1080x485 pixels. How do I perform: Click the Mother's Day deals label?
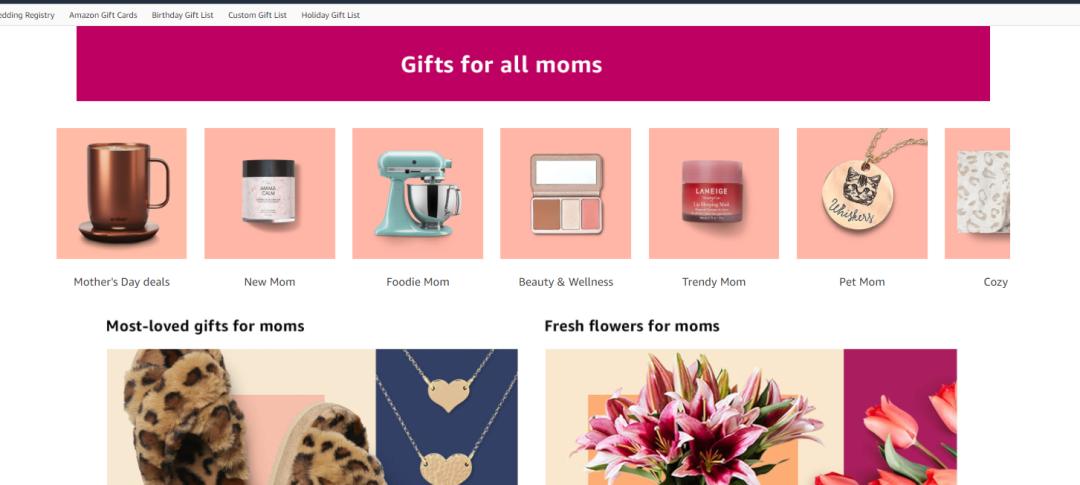[121, 282]
